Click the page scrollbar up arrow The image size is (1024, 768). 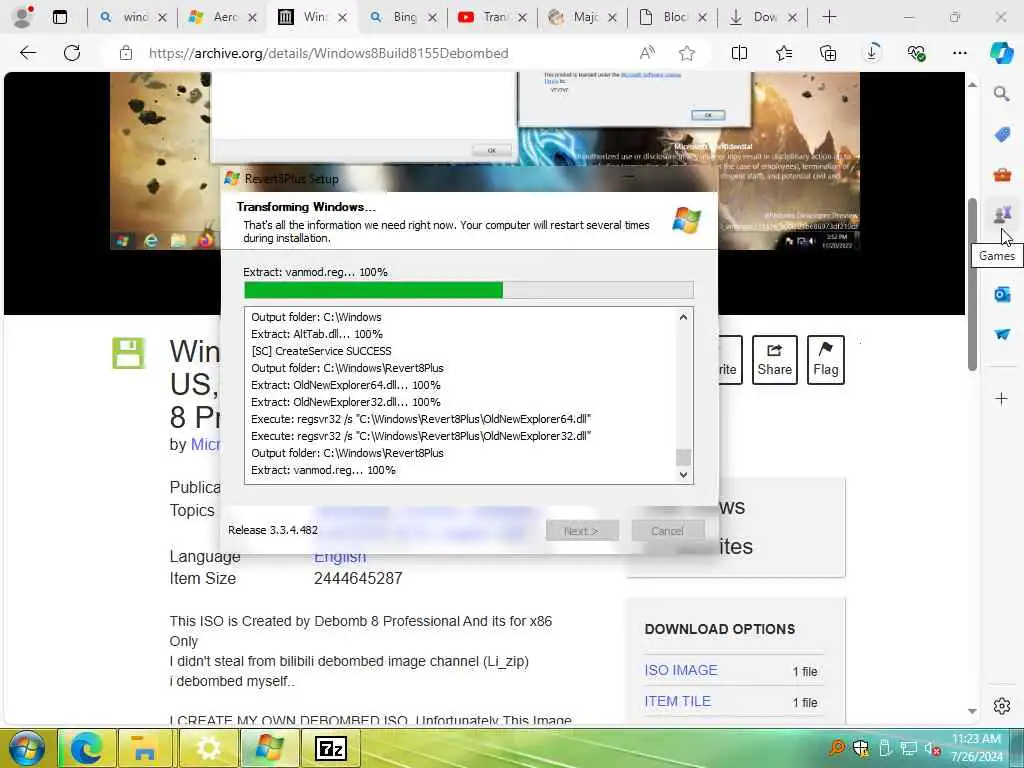(972, 85)
